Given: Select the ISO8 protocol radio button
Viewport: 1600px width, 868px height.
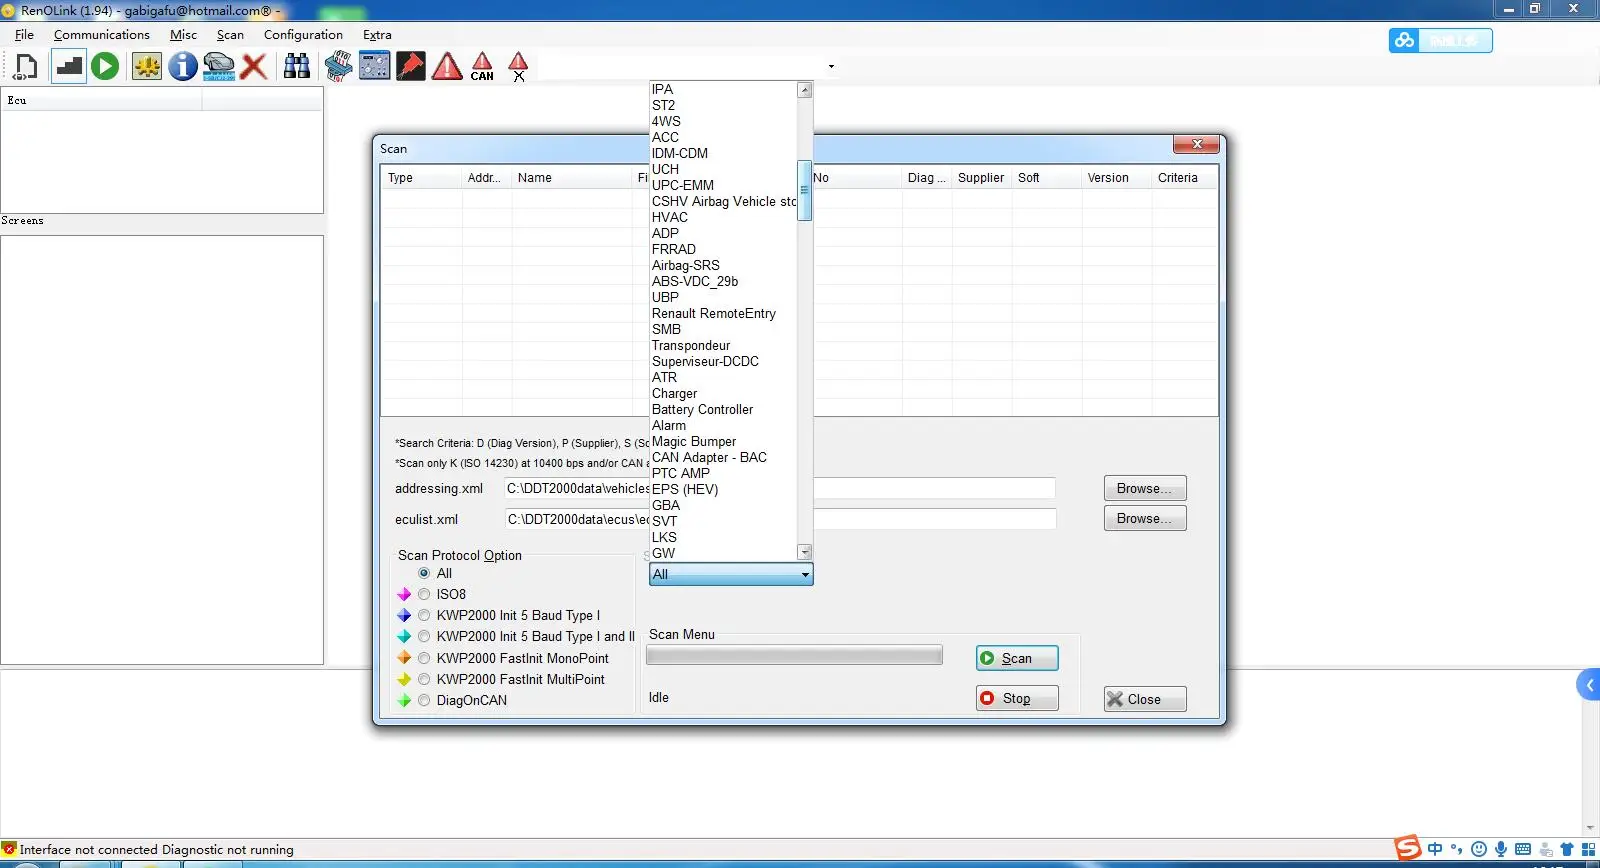Looking at the screenshot, I should (x=424, y=594).
